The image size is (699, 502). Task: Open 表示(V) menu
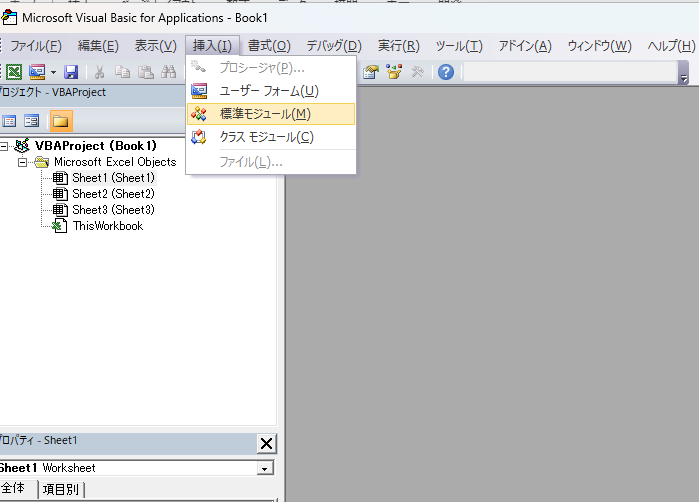click(156, 45)
